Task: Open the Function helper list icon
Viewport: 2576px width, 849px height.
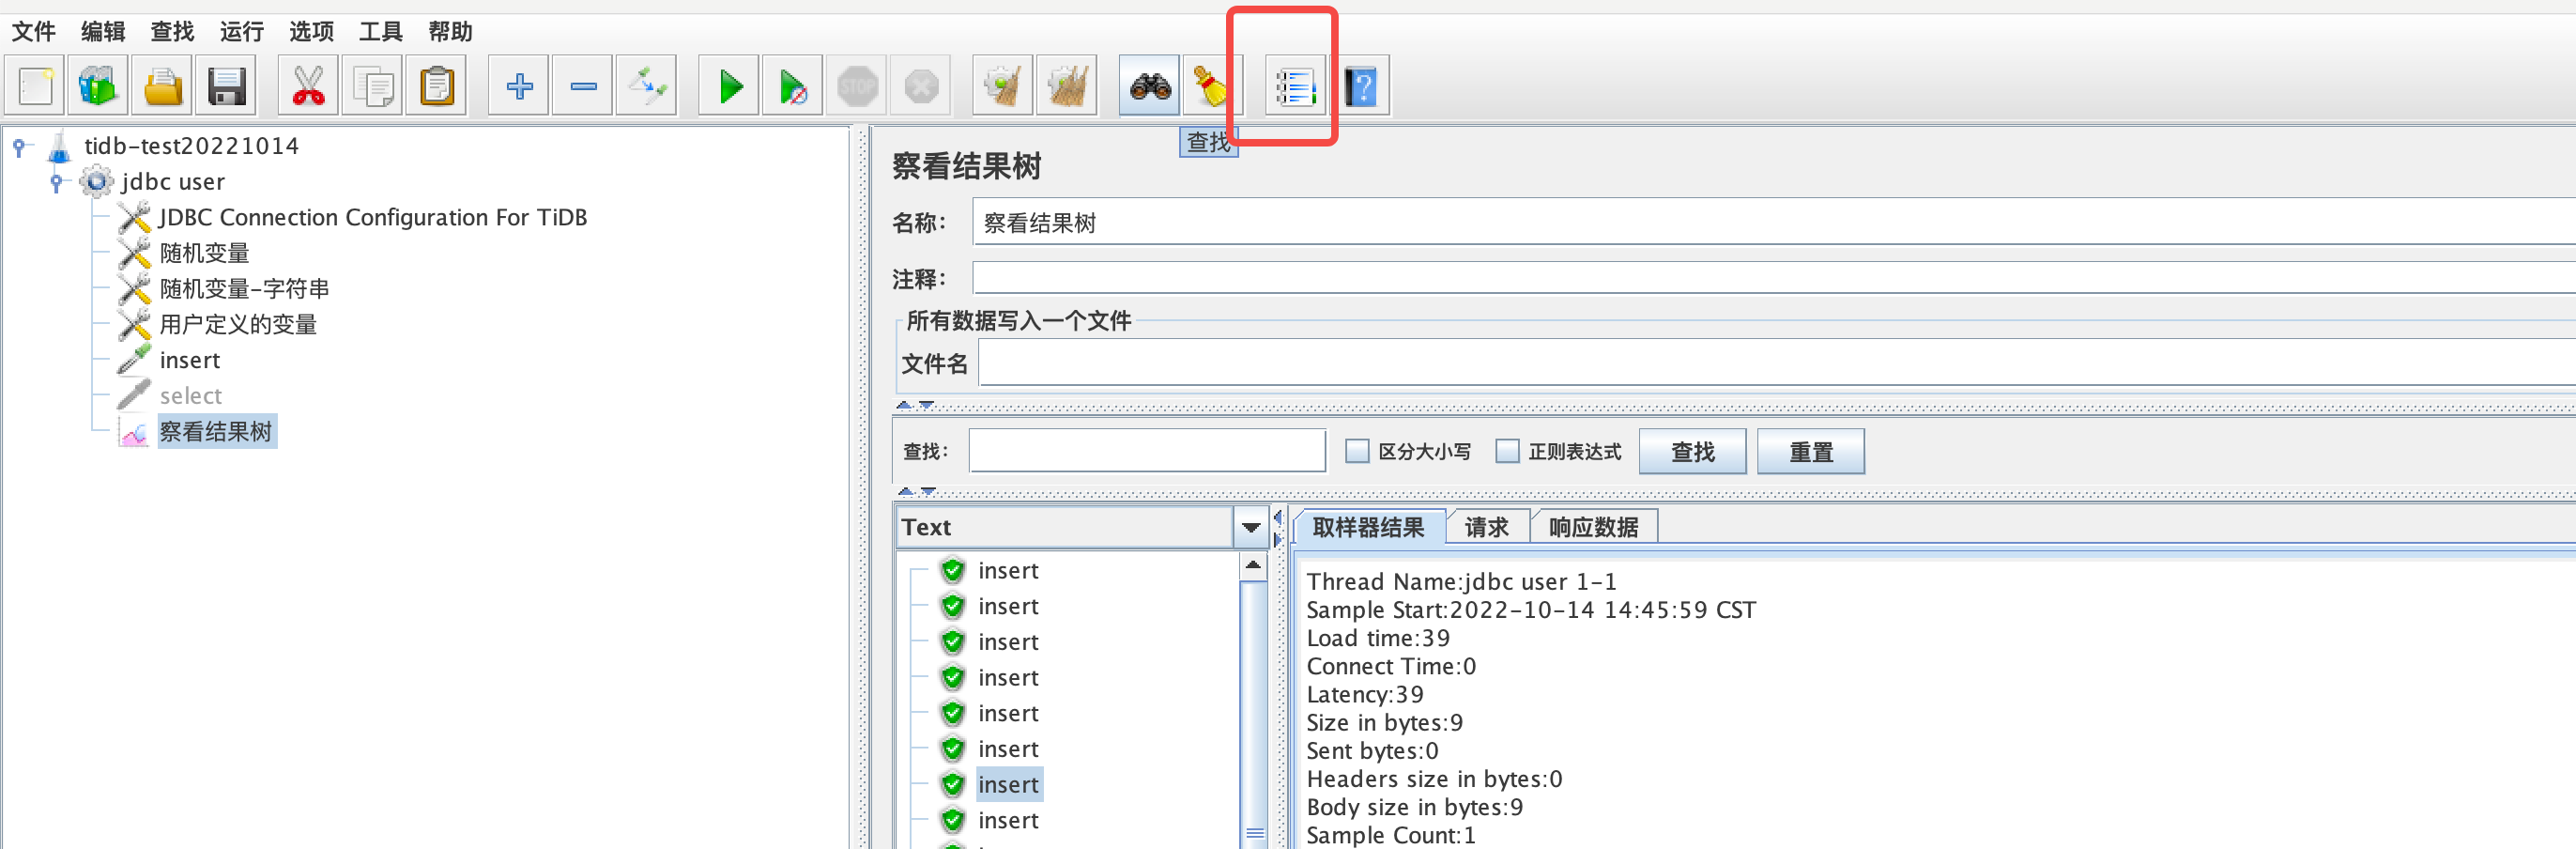Action: 1295,86
